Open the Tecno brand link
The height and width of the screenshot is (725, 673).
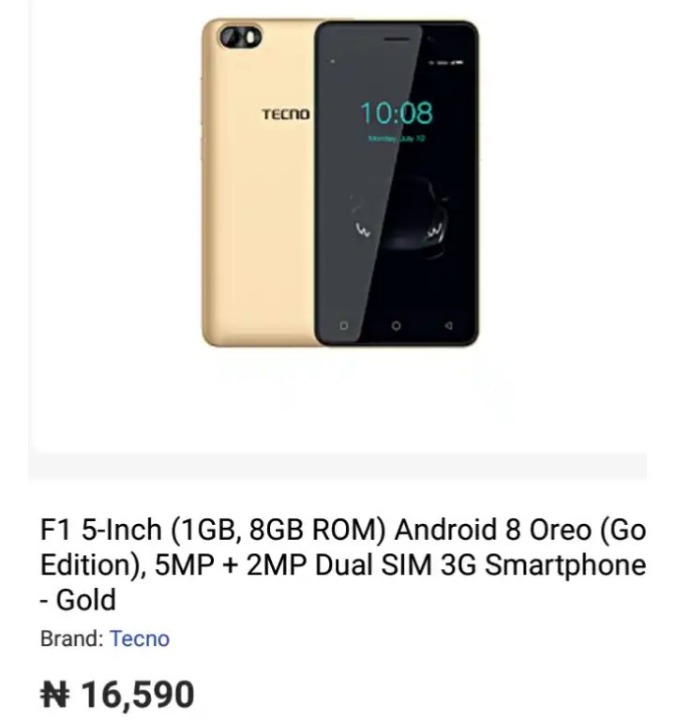coord(140,639)
